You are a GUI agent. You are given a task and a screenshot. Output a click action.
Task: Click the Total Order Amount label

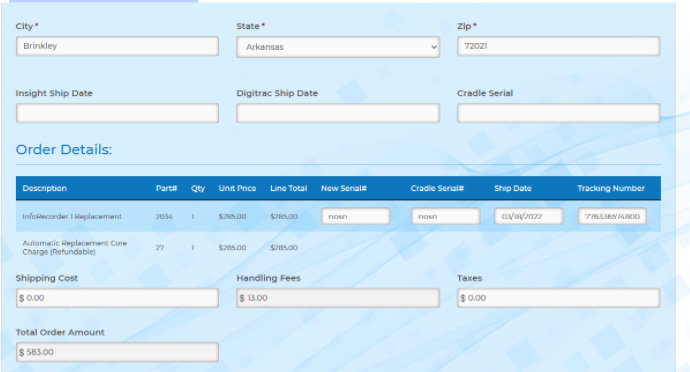coord(60,332)
